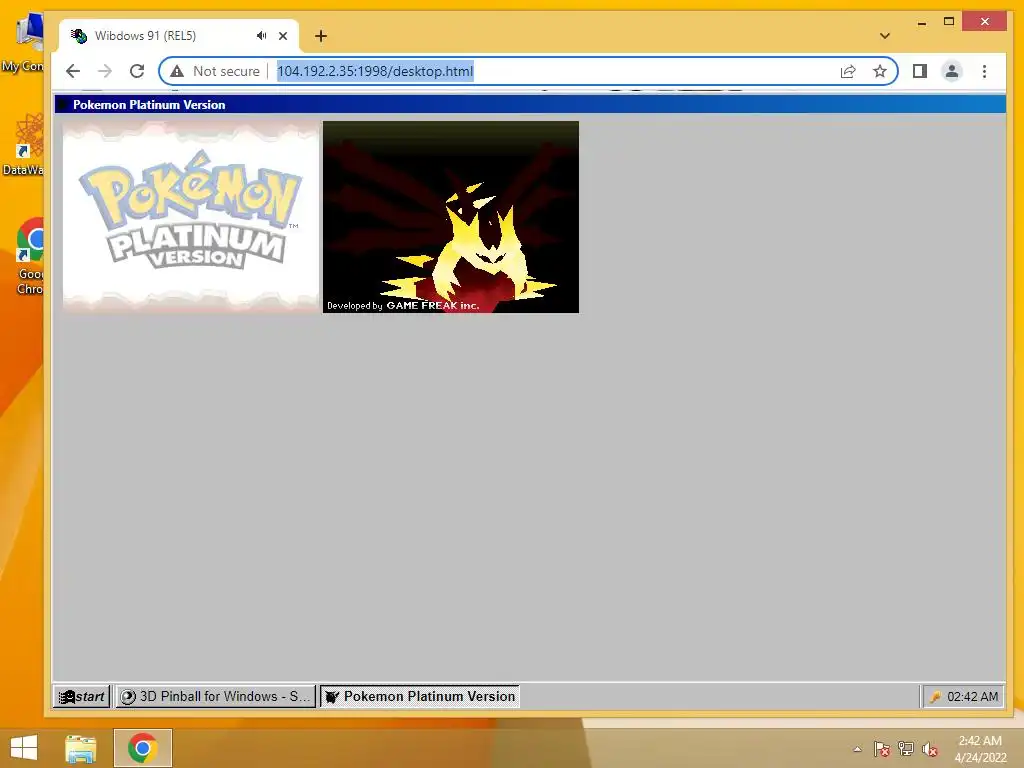
Task: Select the Google Chrome desktop shortcut
Action: tap(29, 257)
